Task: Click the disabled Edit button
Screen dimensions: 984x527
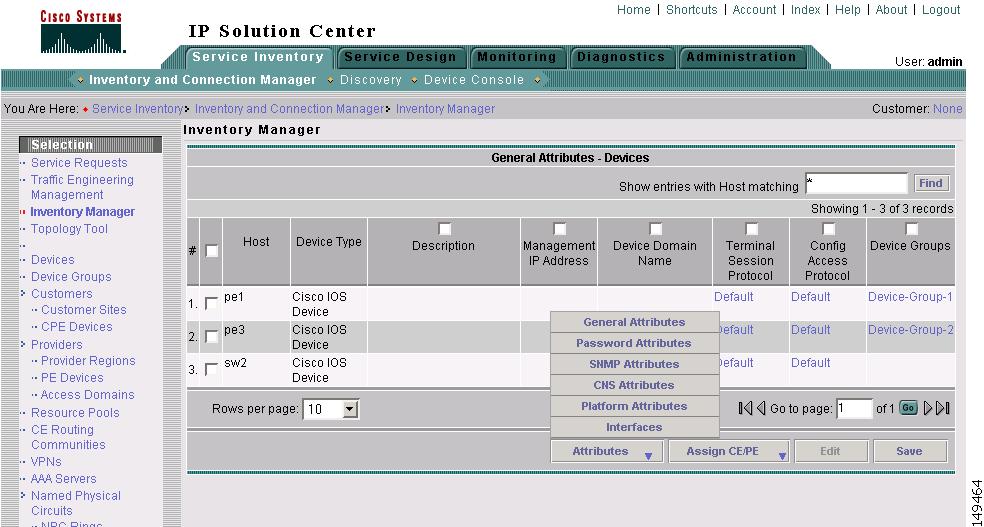Action: 830,451
